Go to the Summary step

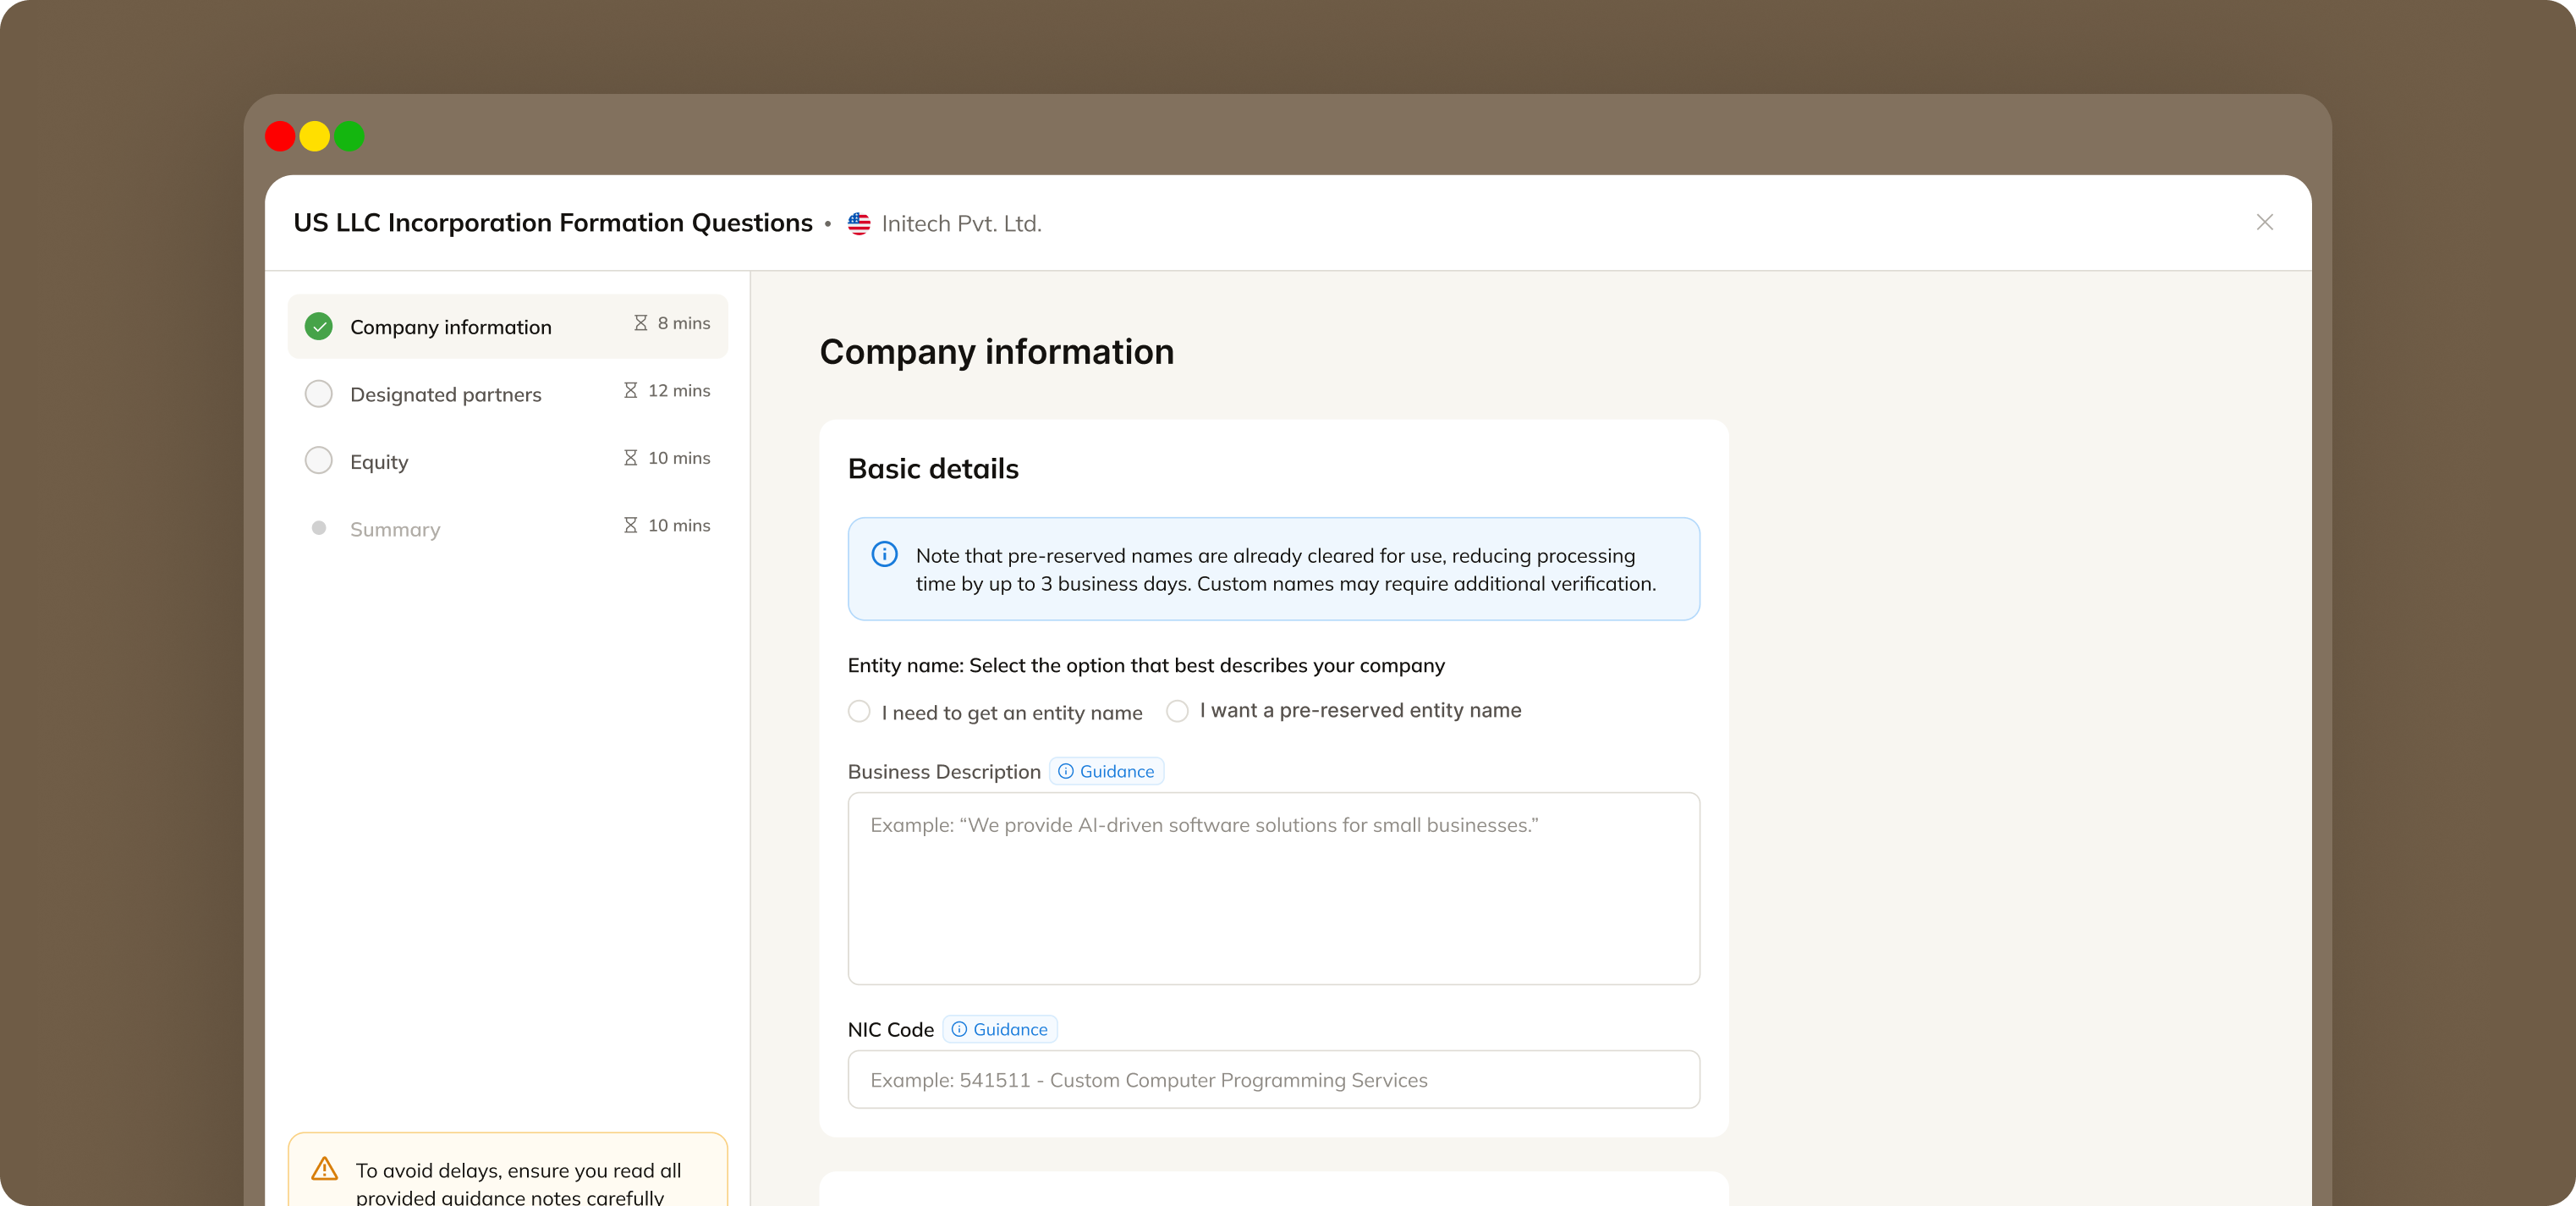(507, 528)
